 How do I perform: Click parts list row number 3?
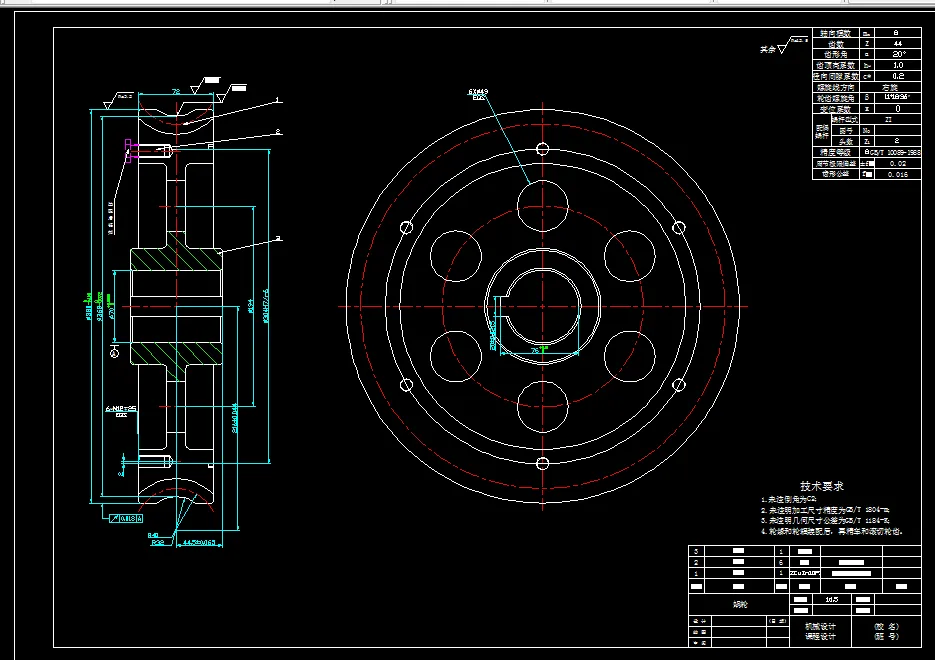[696, 551]
